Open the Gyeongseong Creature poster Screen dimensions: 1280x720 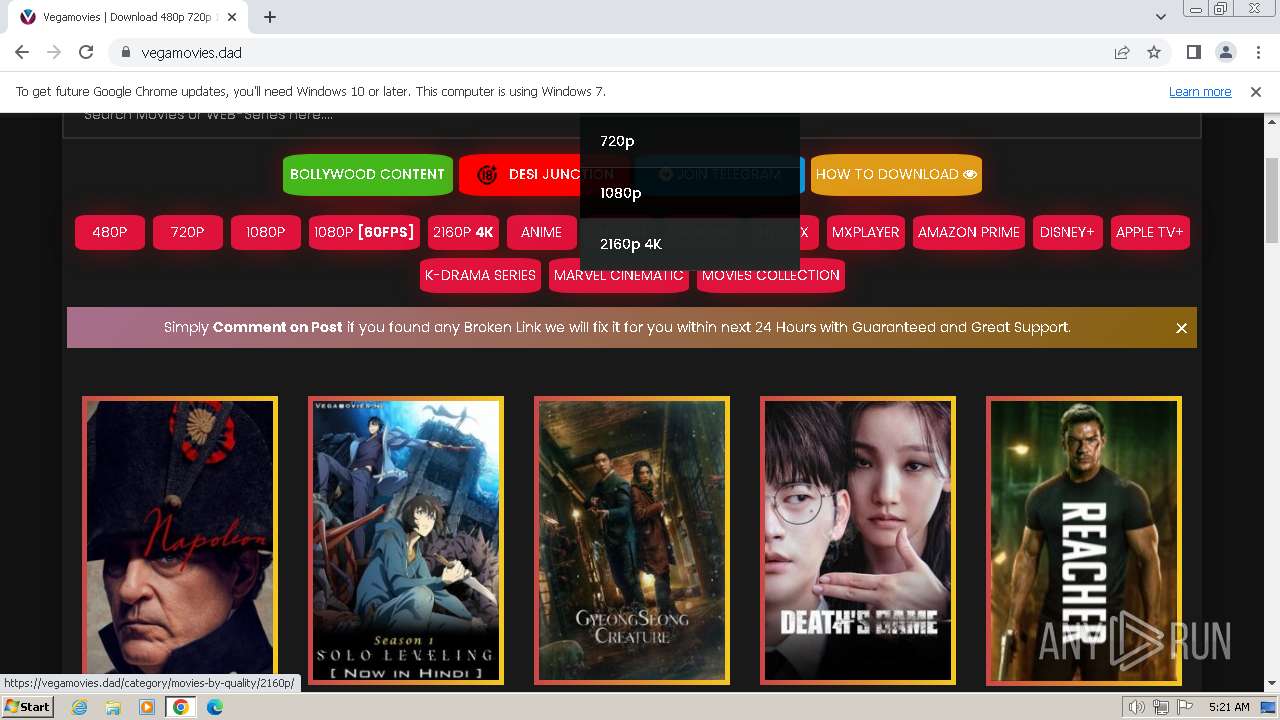tap(632, 540)
